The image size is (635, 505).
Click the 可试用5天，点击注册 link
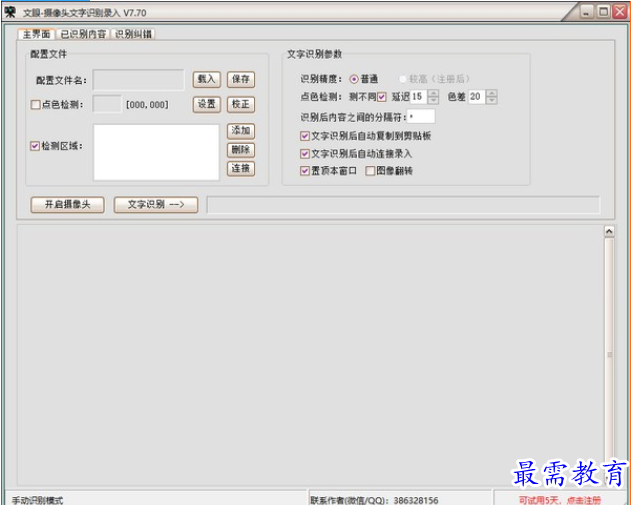point(560,500)
